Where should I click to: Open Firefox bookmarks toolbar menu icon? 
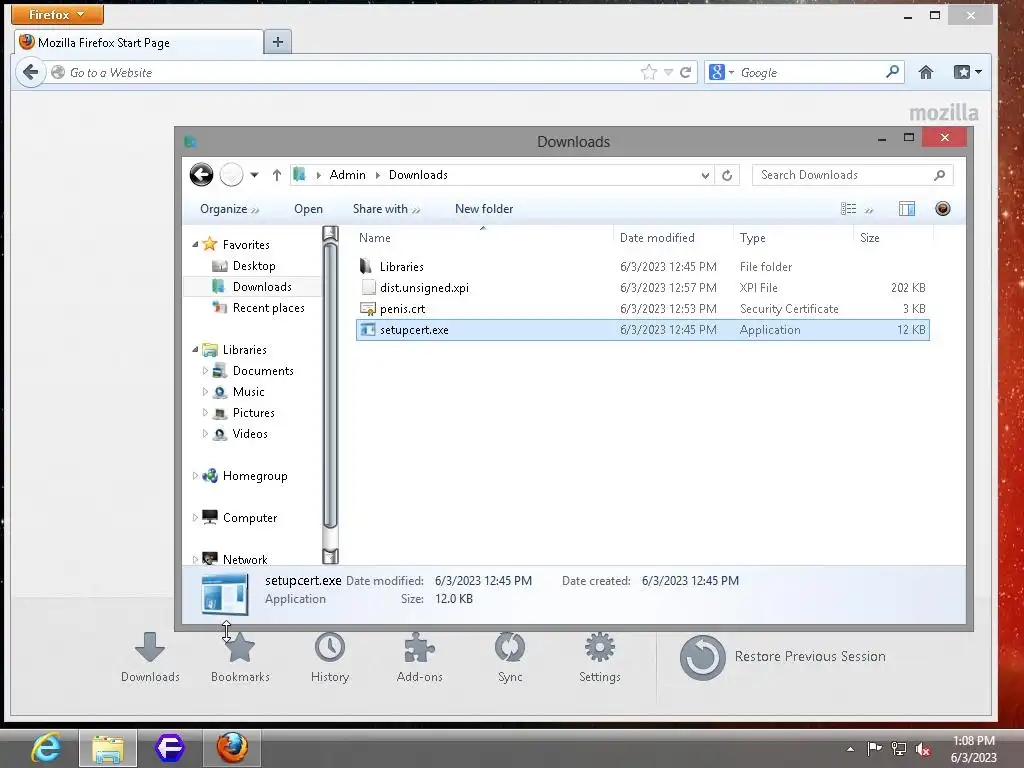pyautogui.click(x=967, y=72)
